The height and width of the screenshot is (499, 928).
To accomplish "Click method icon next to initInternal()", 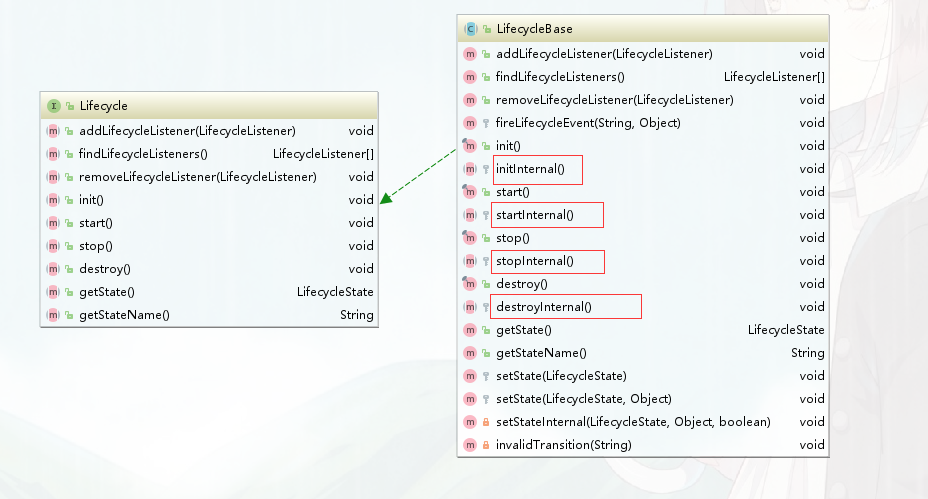I will click(470, 169).
